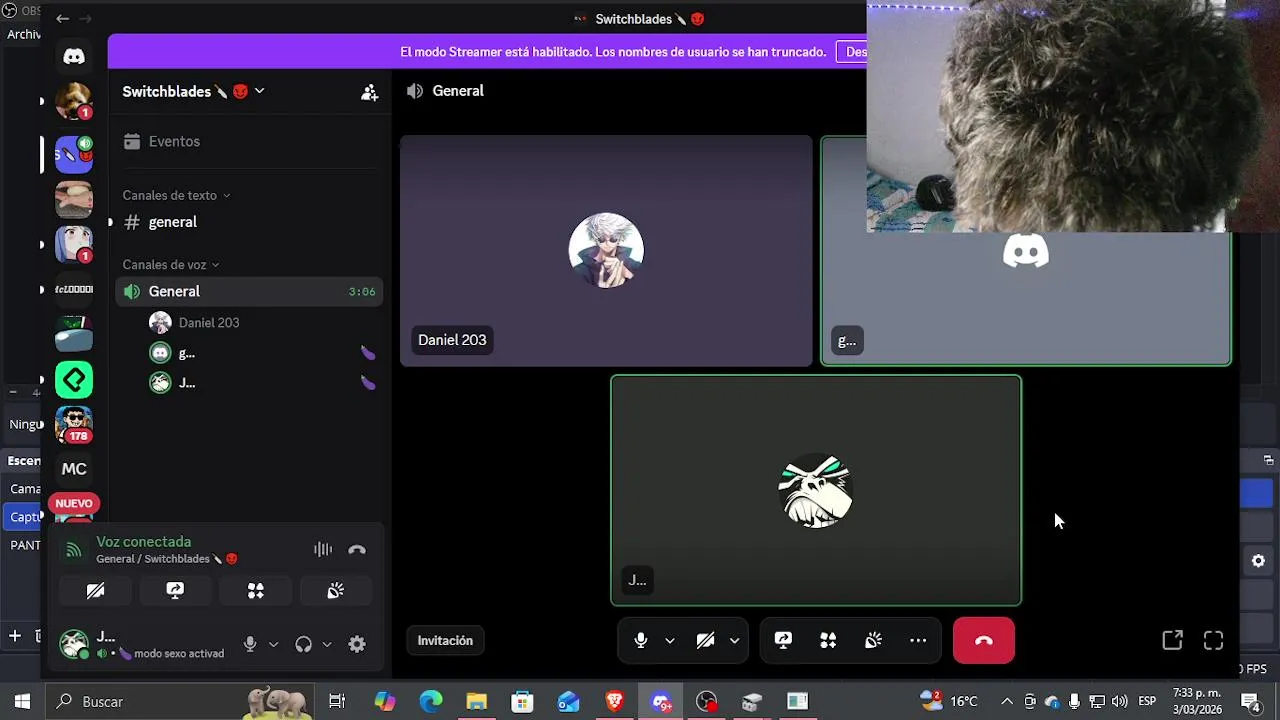Open user settings gear icon
Image resolution: width=1280 pixels, height=720 pixels.
(357, 645)
